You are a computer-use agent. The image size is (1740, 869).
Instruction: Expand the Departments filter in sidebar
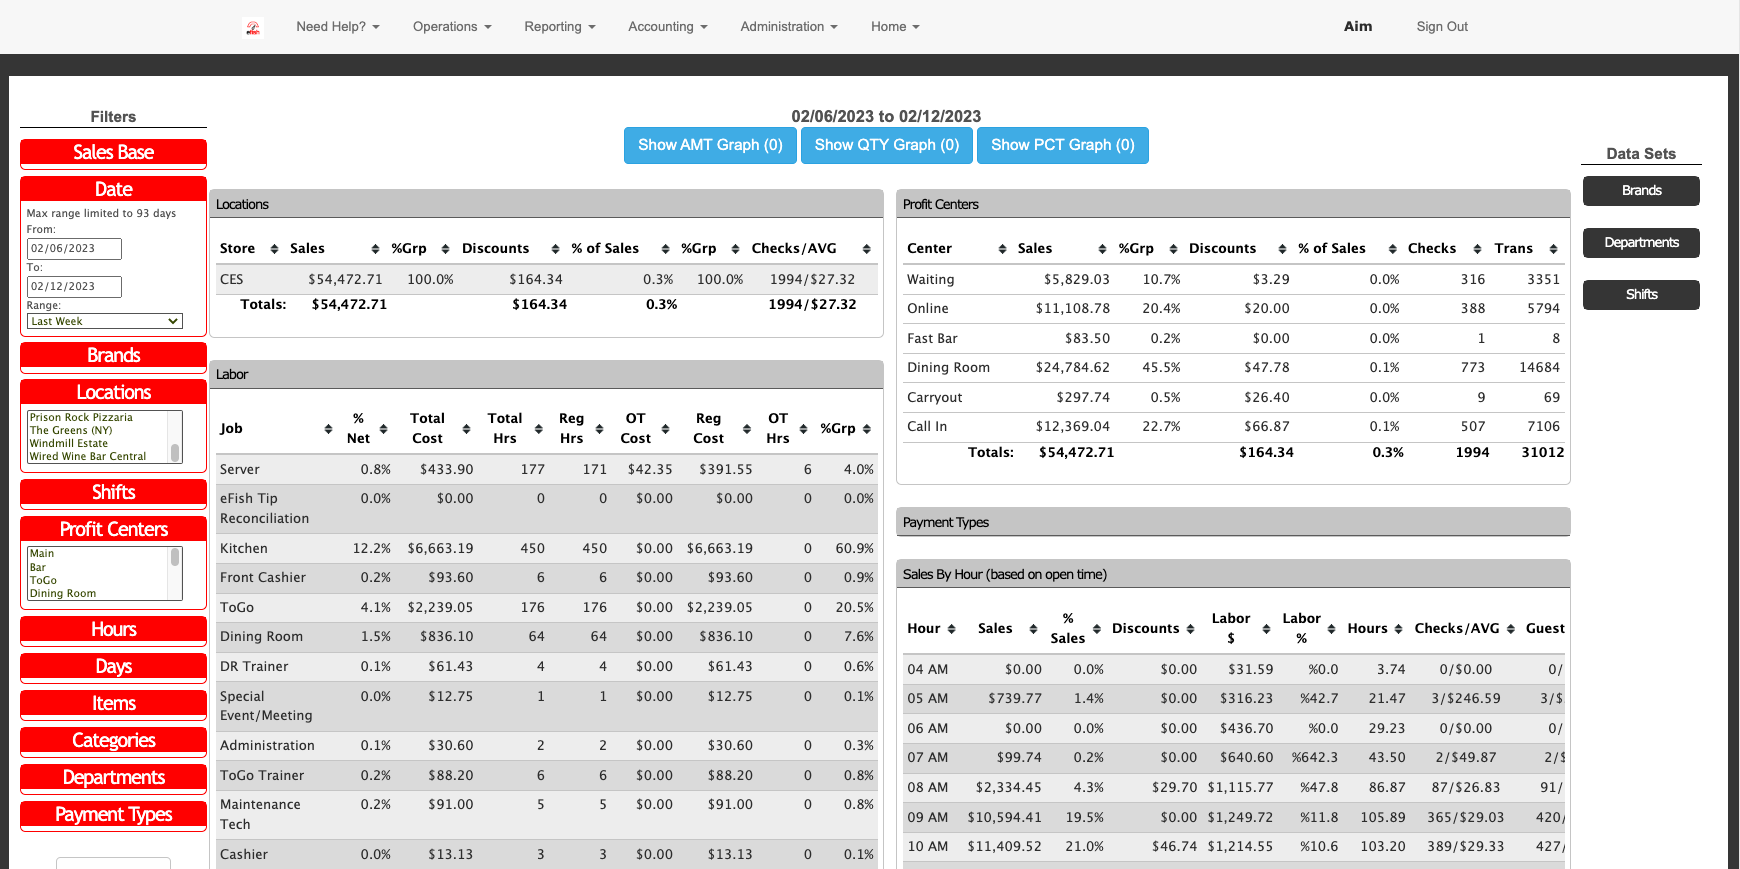click(113, 778)
